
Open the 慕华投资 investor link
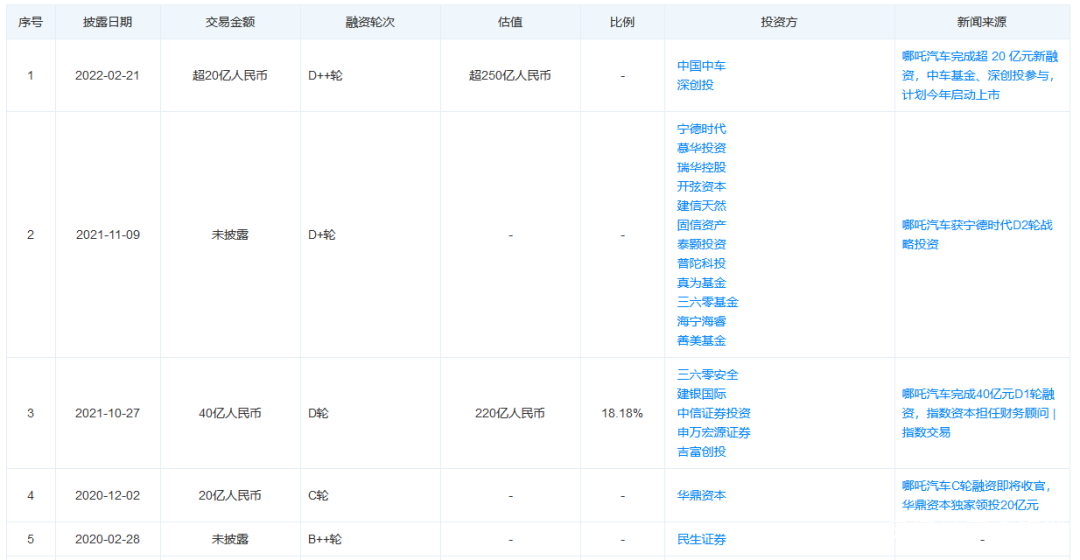(701, 149)
